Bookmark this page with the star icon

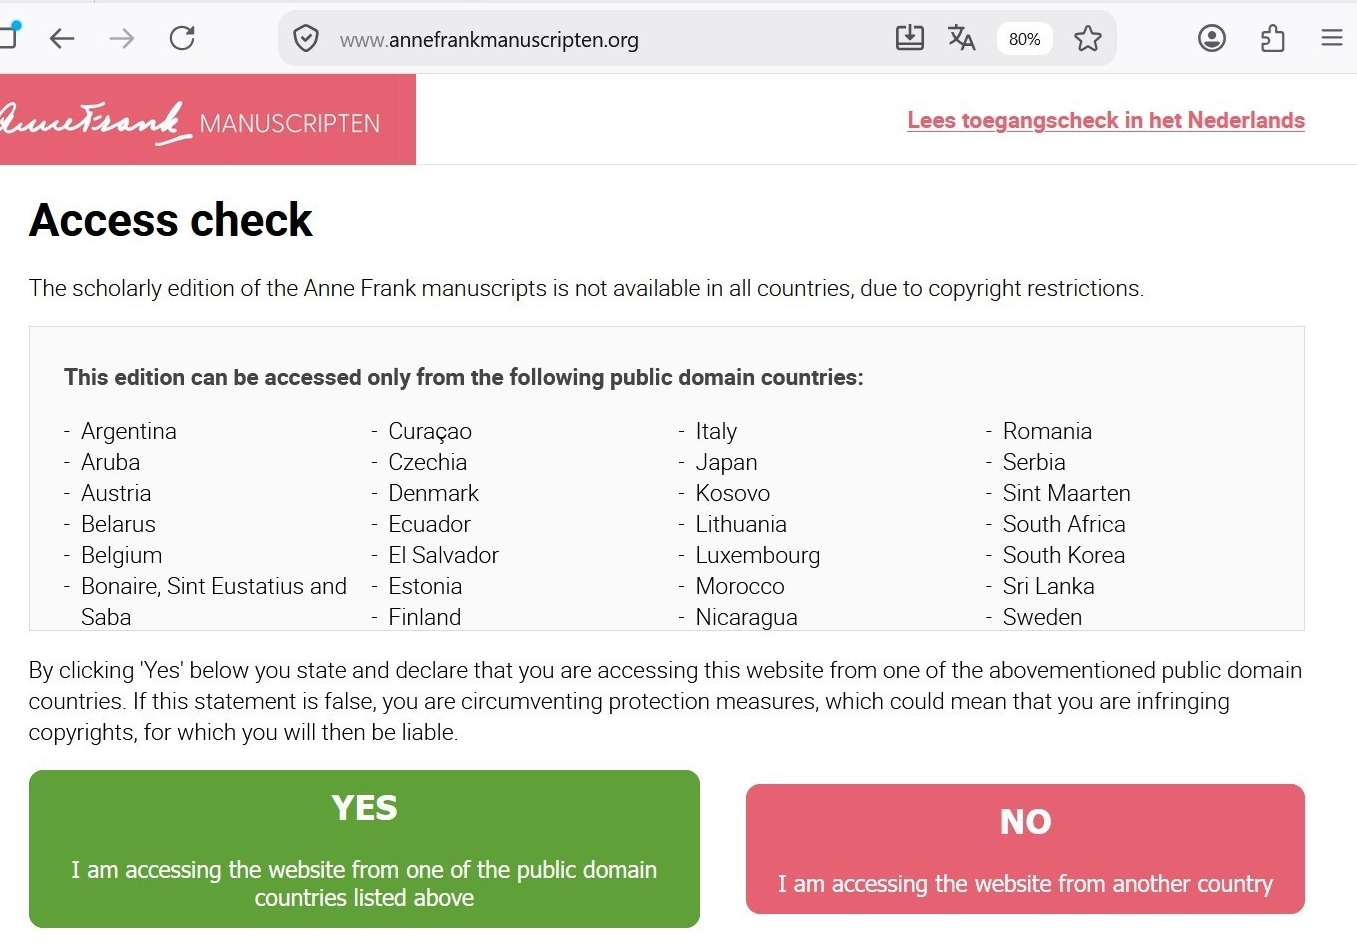(1088, 39)
